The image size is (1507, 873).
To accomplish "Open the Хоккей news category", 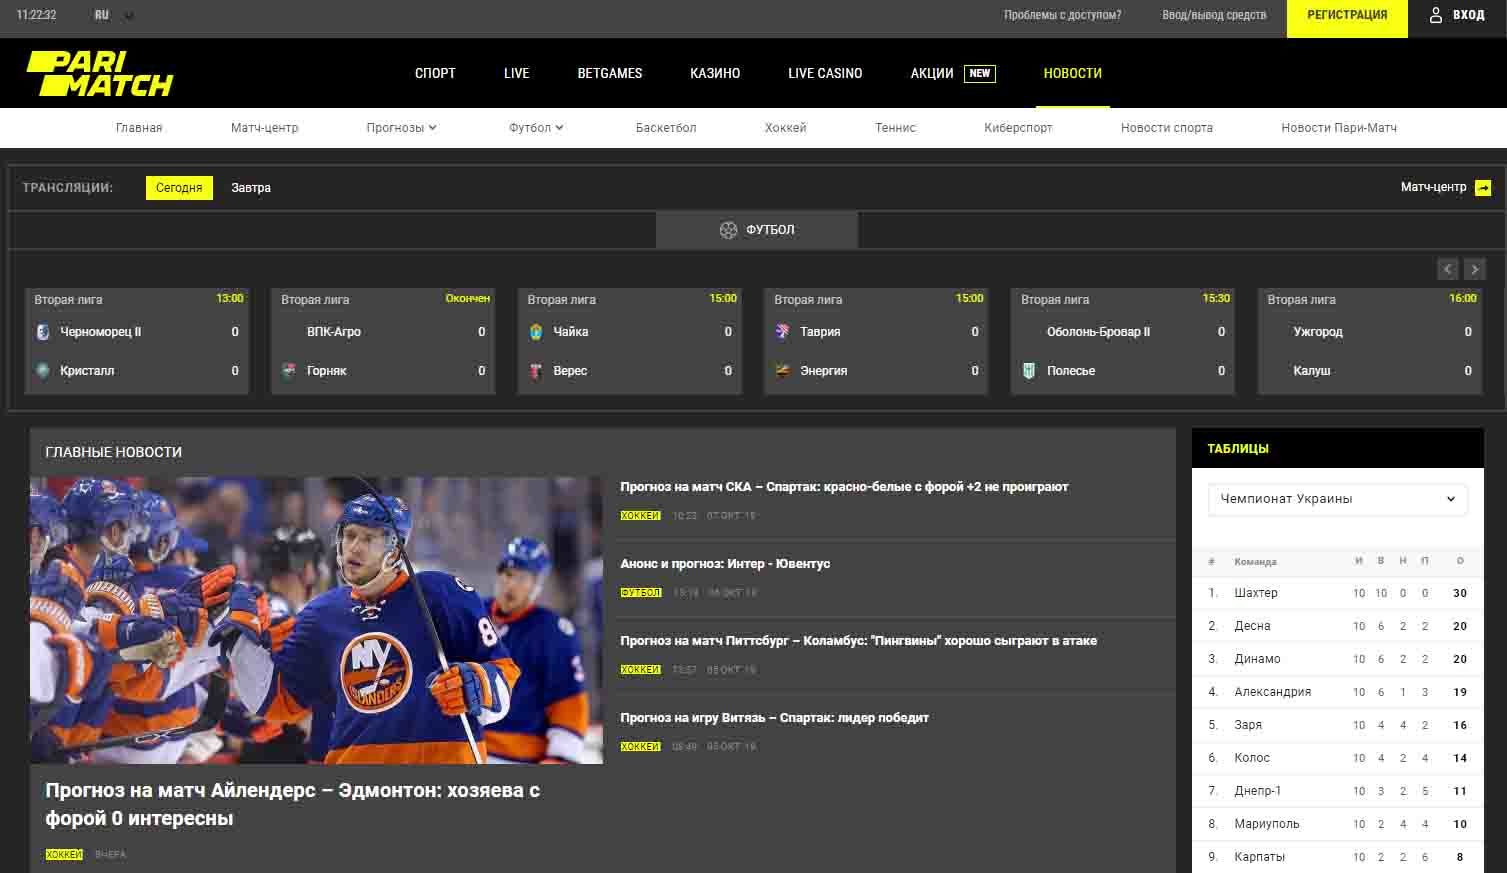I will (786, 128).
